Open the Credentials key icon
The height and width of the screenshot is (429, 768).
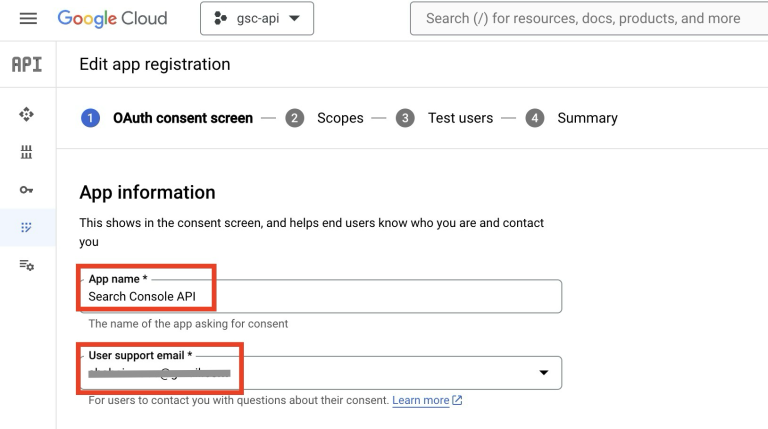[x=27, y=188]
